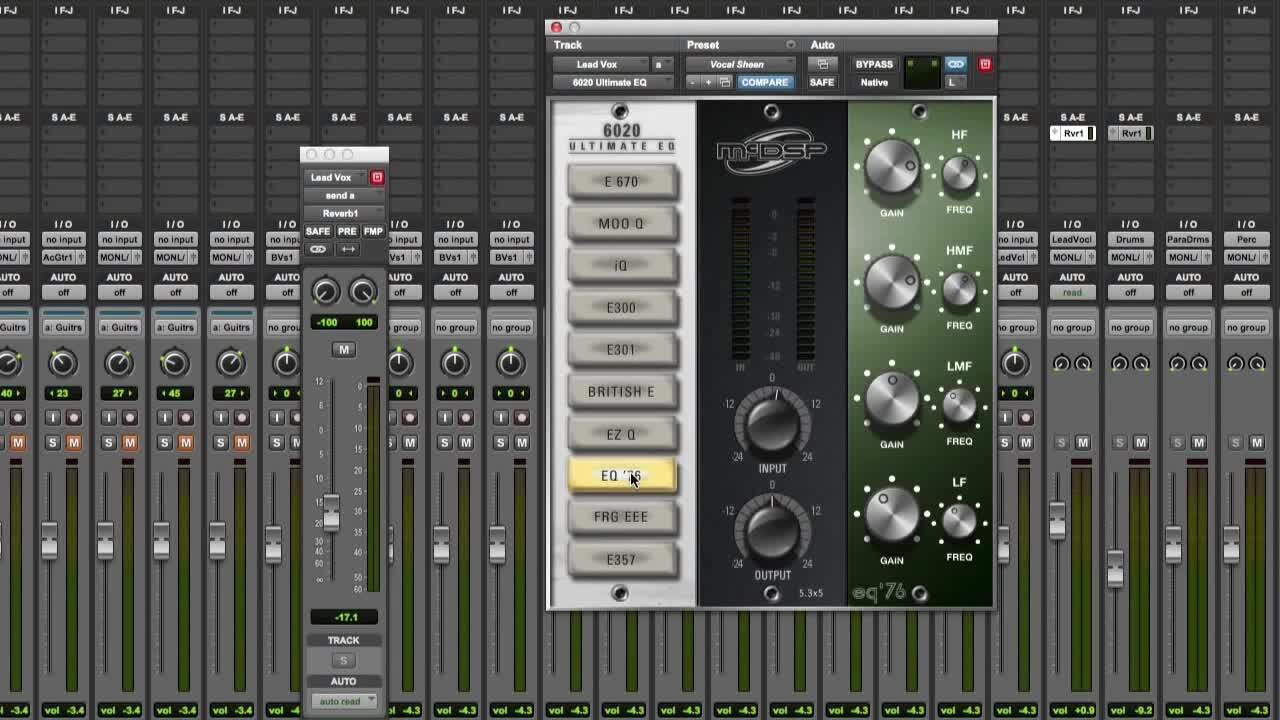Open the Vocal Sheen preset dropdown
This screenshot has height=720, width=1280.
(x=739, y=64)
